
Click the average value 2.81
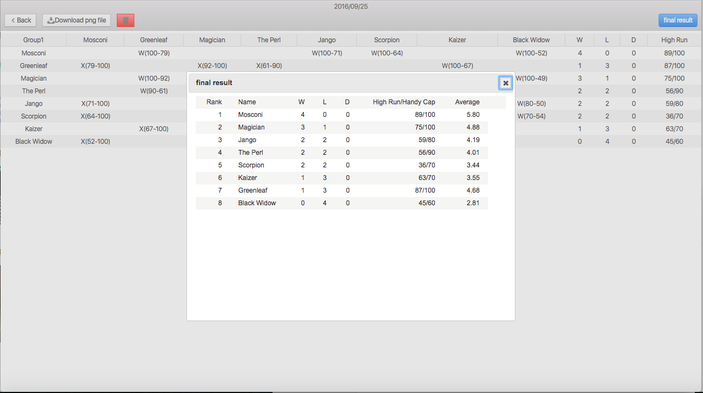pyautogui.click(x=473, y=203)
